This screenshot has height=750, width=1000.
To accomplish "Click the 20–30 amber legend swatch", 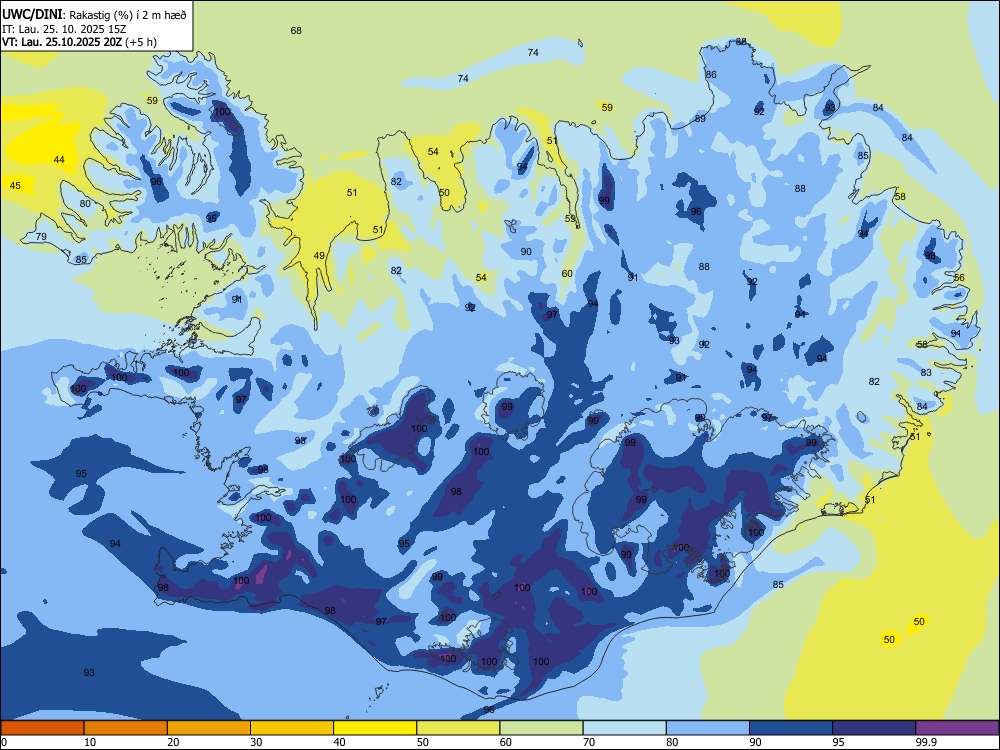I will pyautogui.click(x=209, y=728).
